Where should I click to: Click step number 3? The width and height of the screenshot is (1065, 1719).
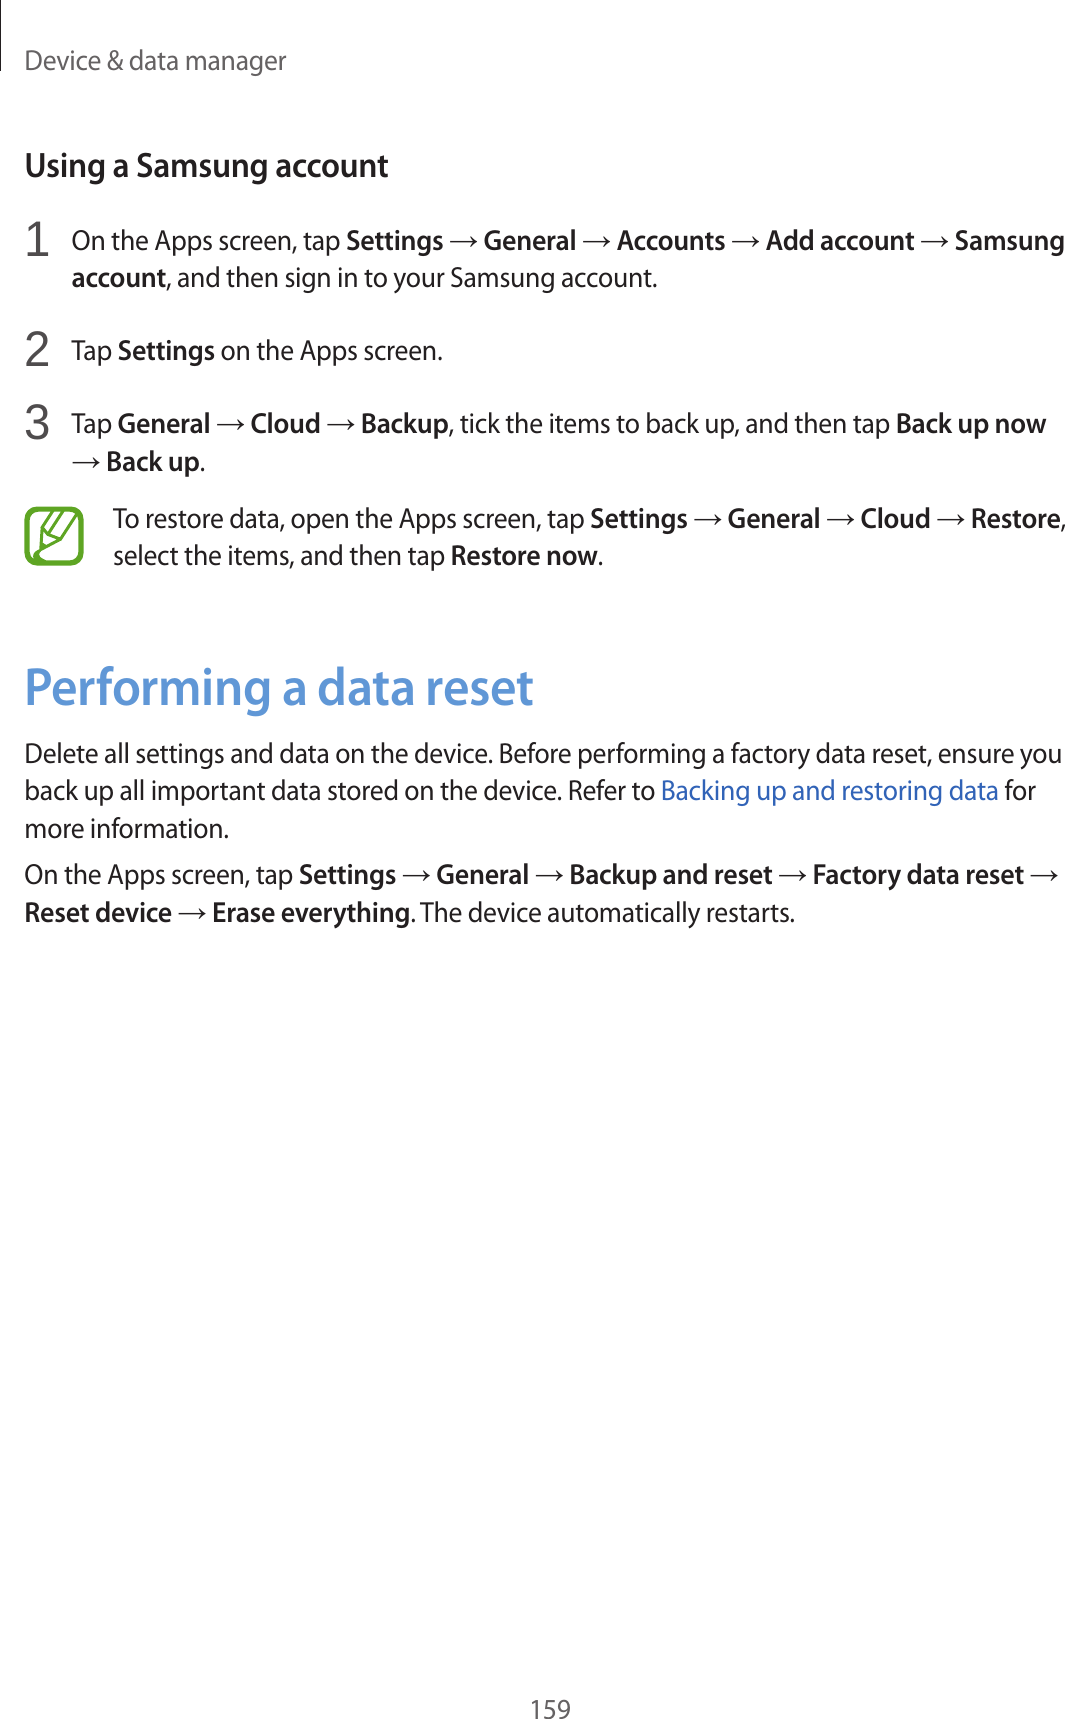(x=37, y=423)
